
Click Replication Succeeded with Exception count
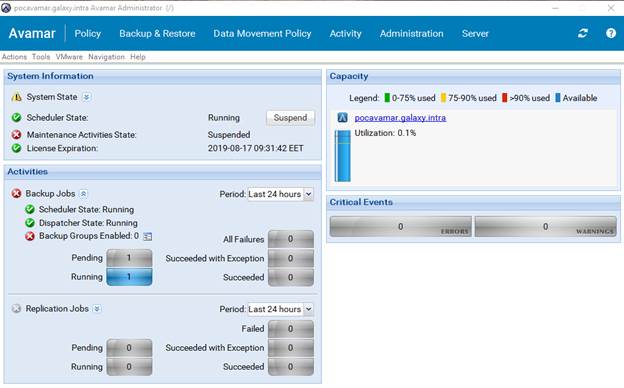point(291,348)
